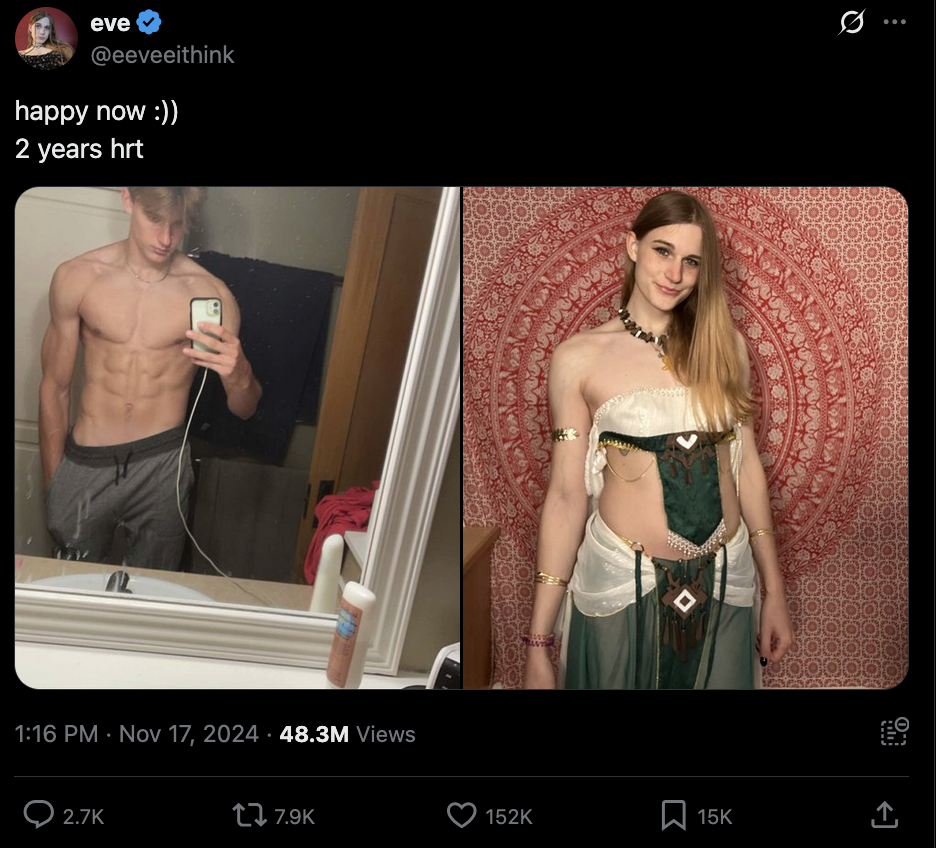Click the share upload icon

tap(884, 815)
